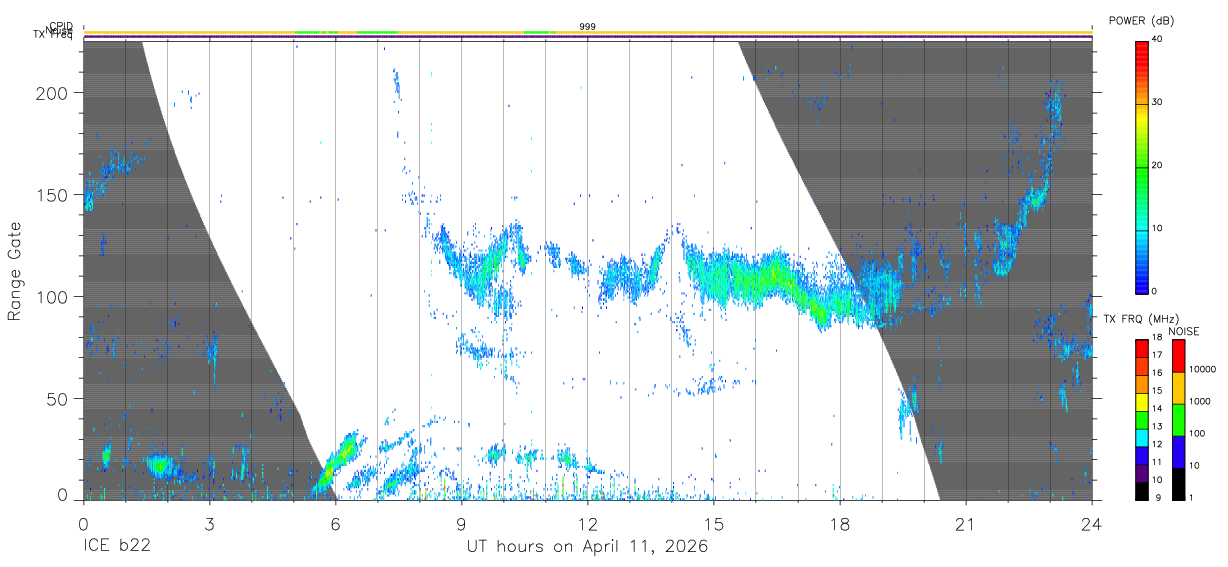Select the 40 label on POWER scale

(1158, 40)
